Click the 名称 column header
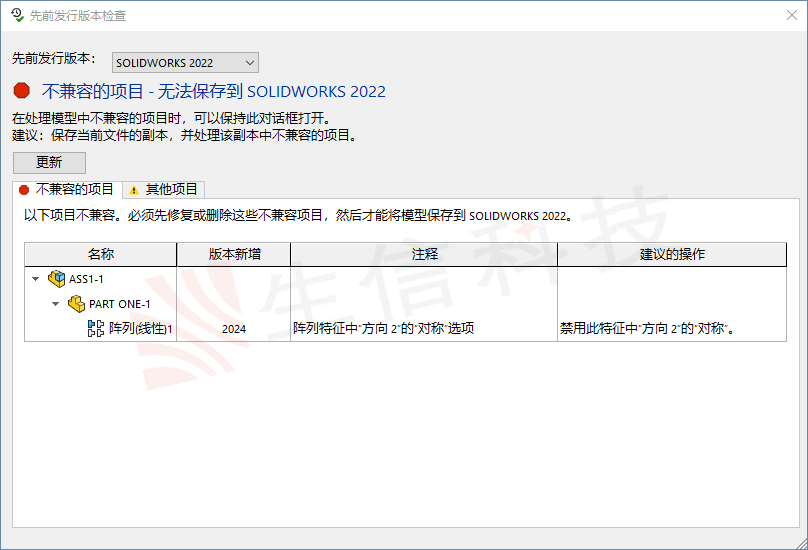 pos(100,254)
